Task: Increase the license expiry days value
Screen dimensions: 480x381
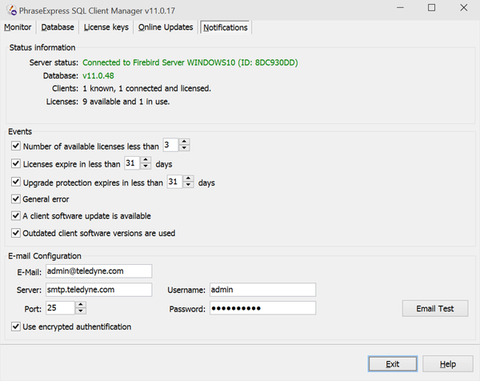Action: pos(146,160)
